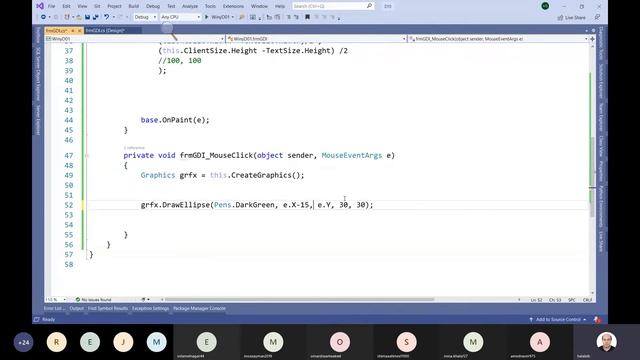Click the signed-in account avatar

[545, 6]
